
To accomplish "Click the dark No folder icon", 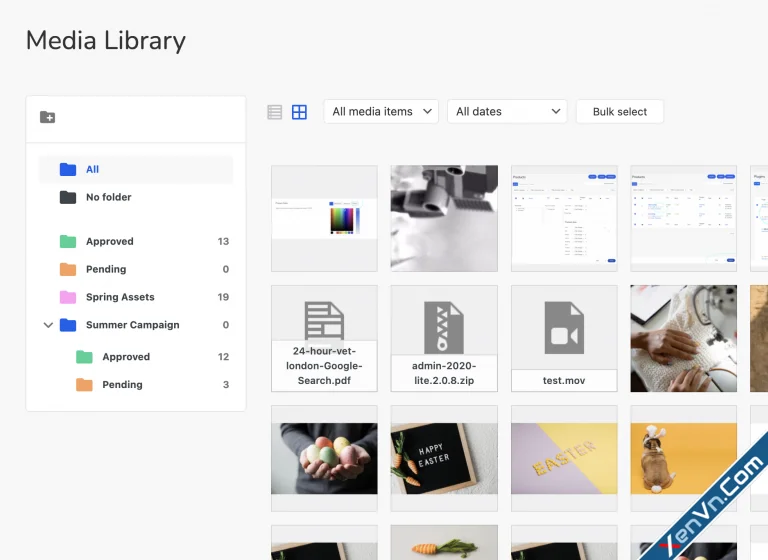I will (68, 197).
